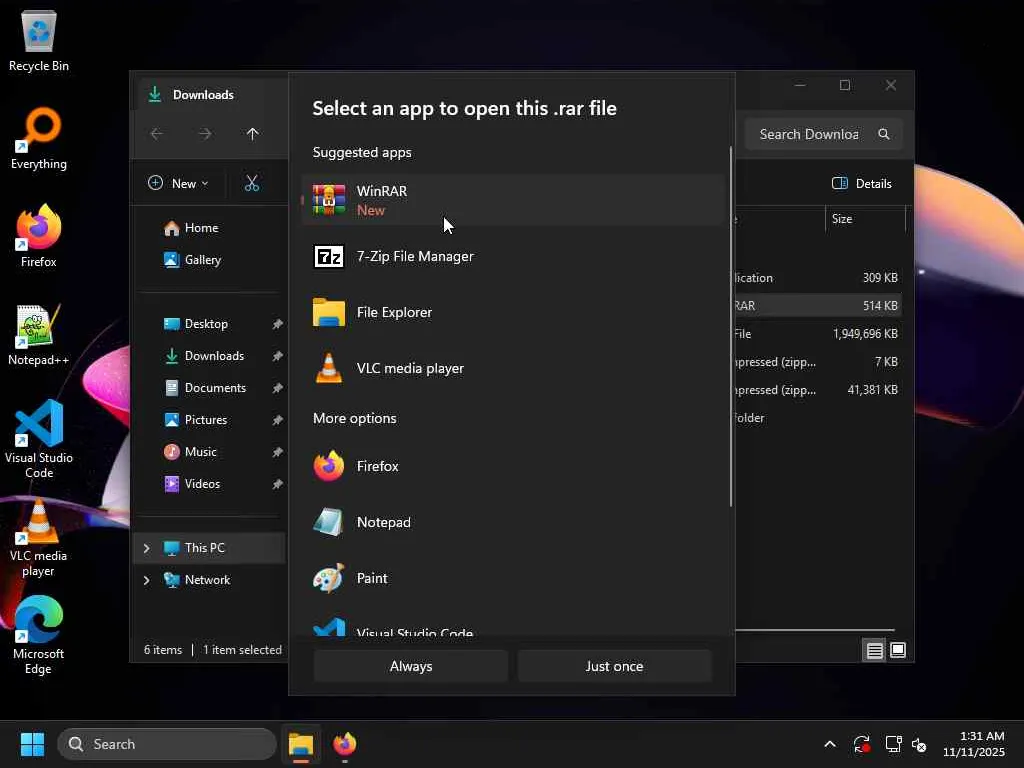Viewport: 1024px width, 768px height.
Task: Click the Just once button
Action: [x=614, y=666]
